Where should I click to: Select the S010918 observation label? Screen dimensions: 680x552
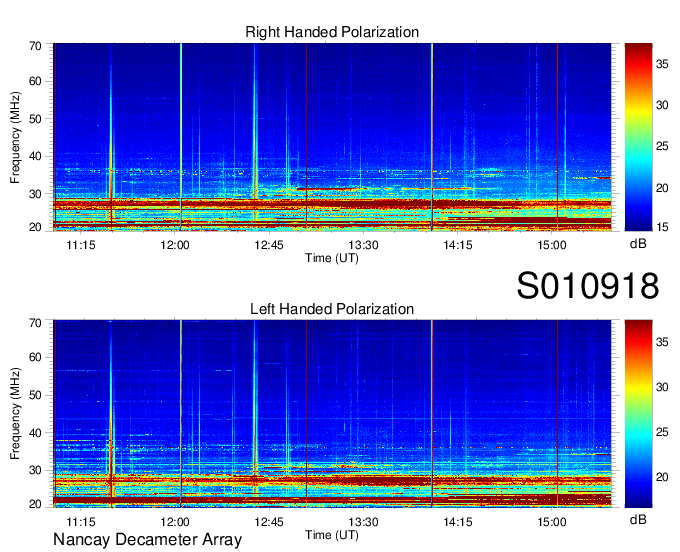pos(588,286)
